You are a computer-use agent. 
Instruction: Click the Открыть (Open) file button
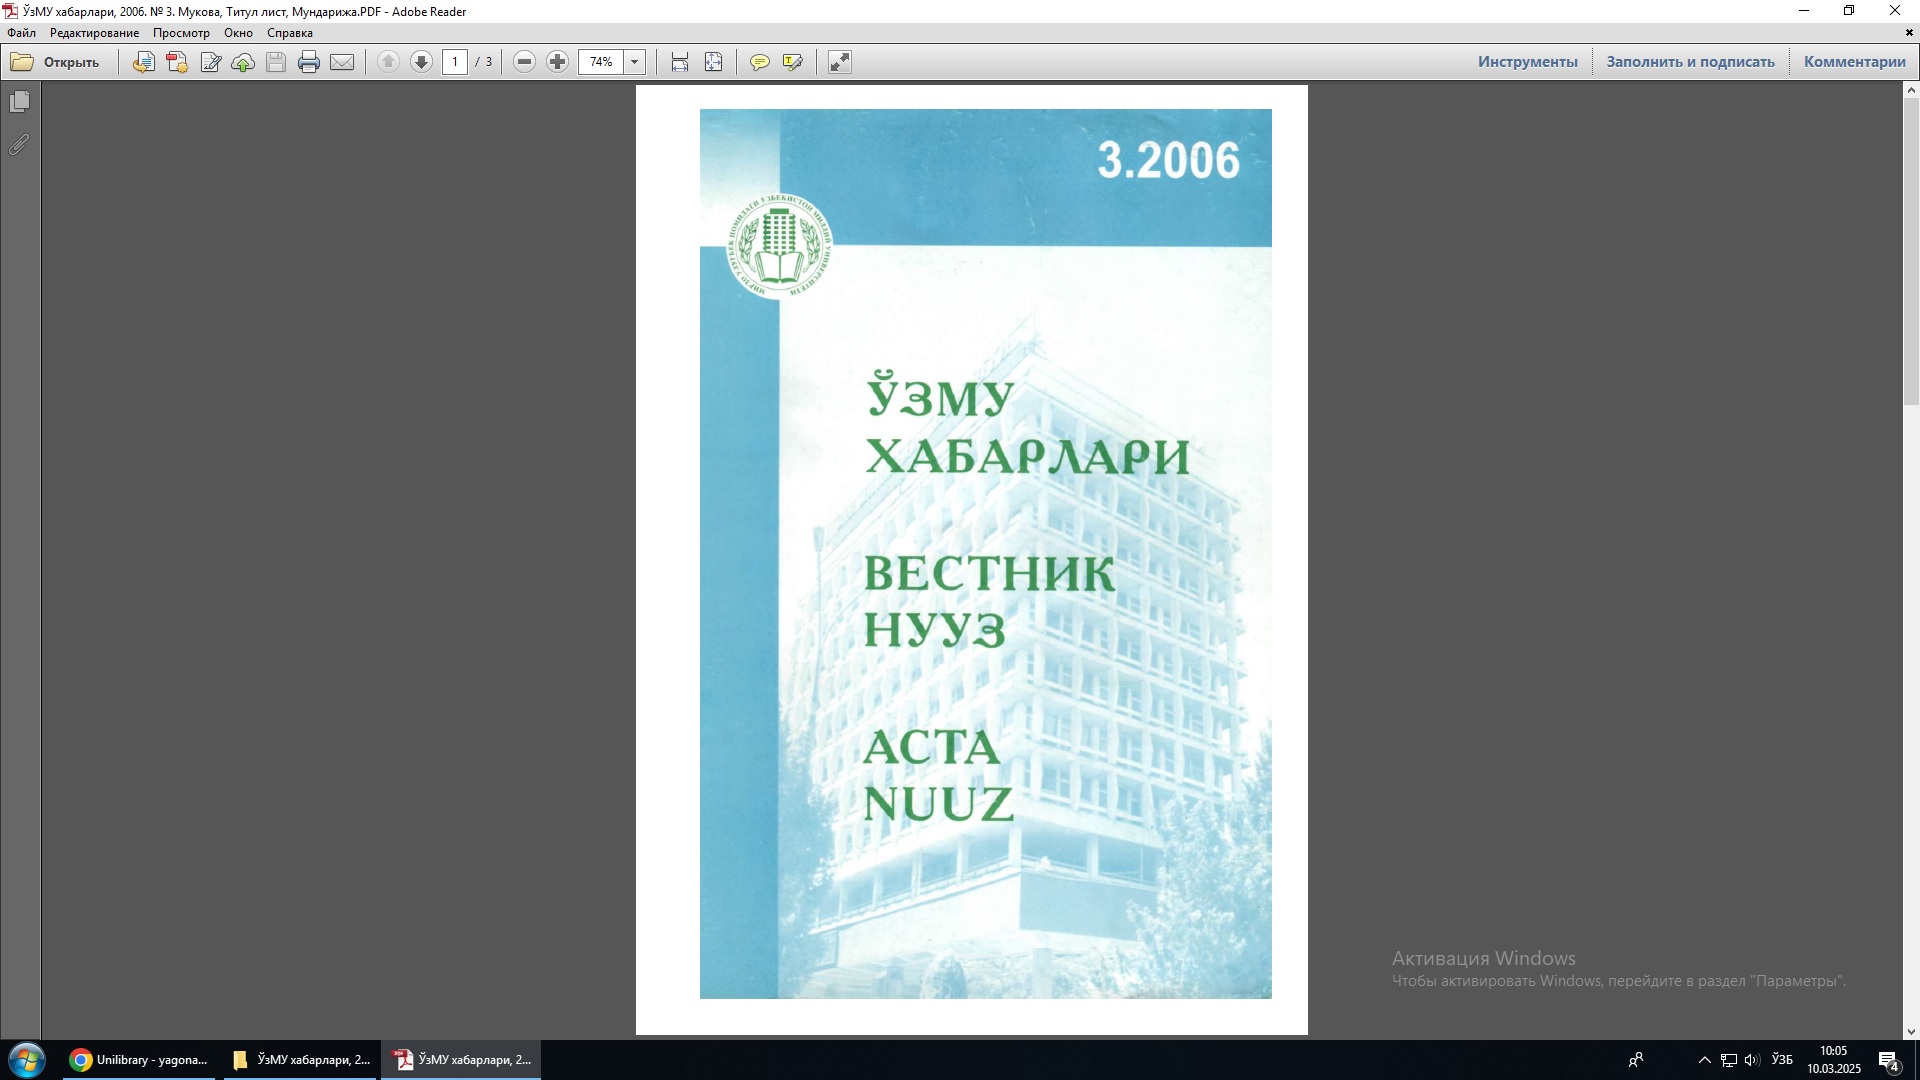(x=55, y=62)
